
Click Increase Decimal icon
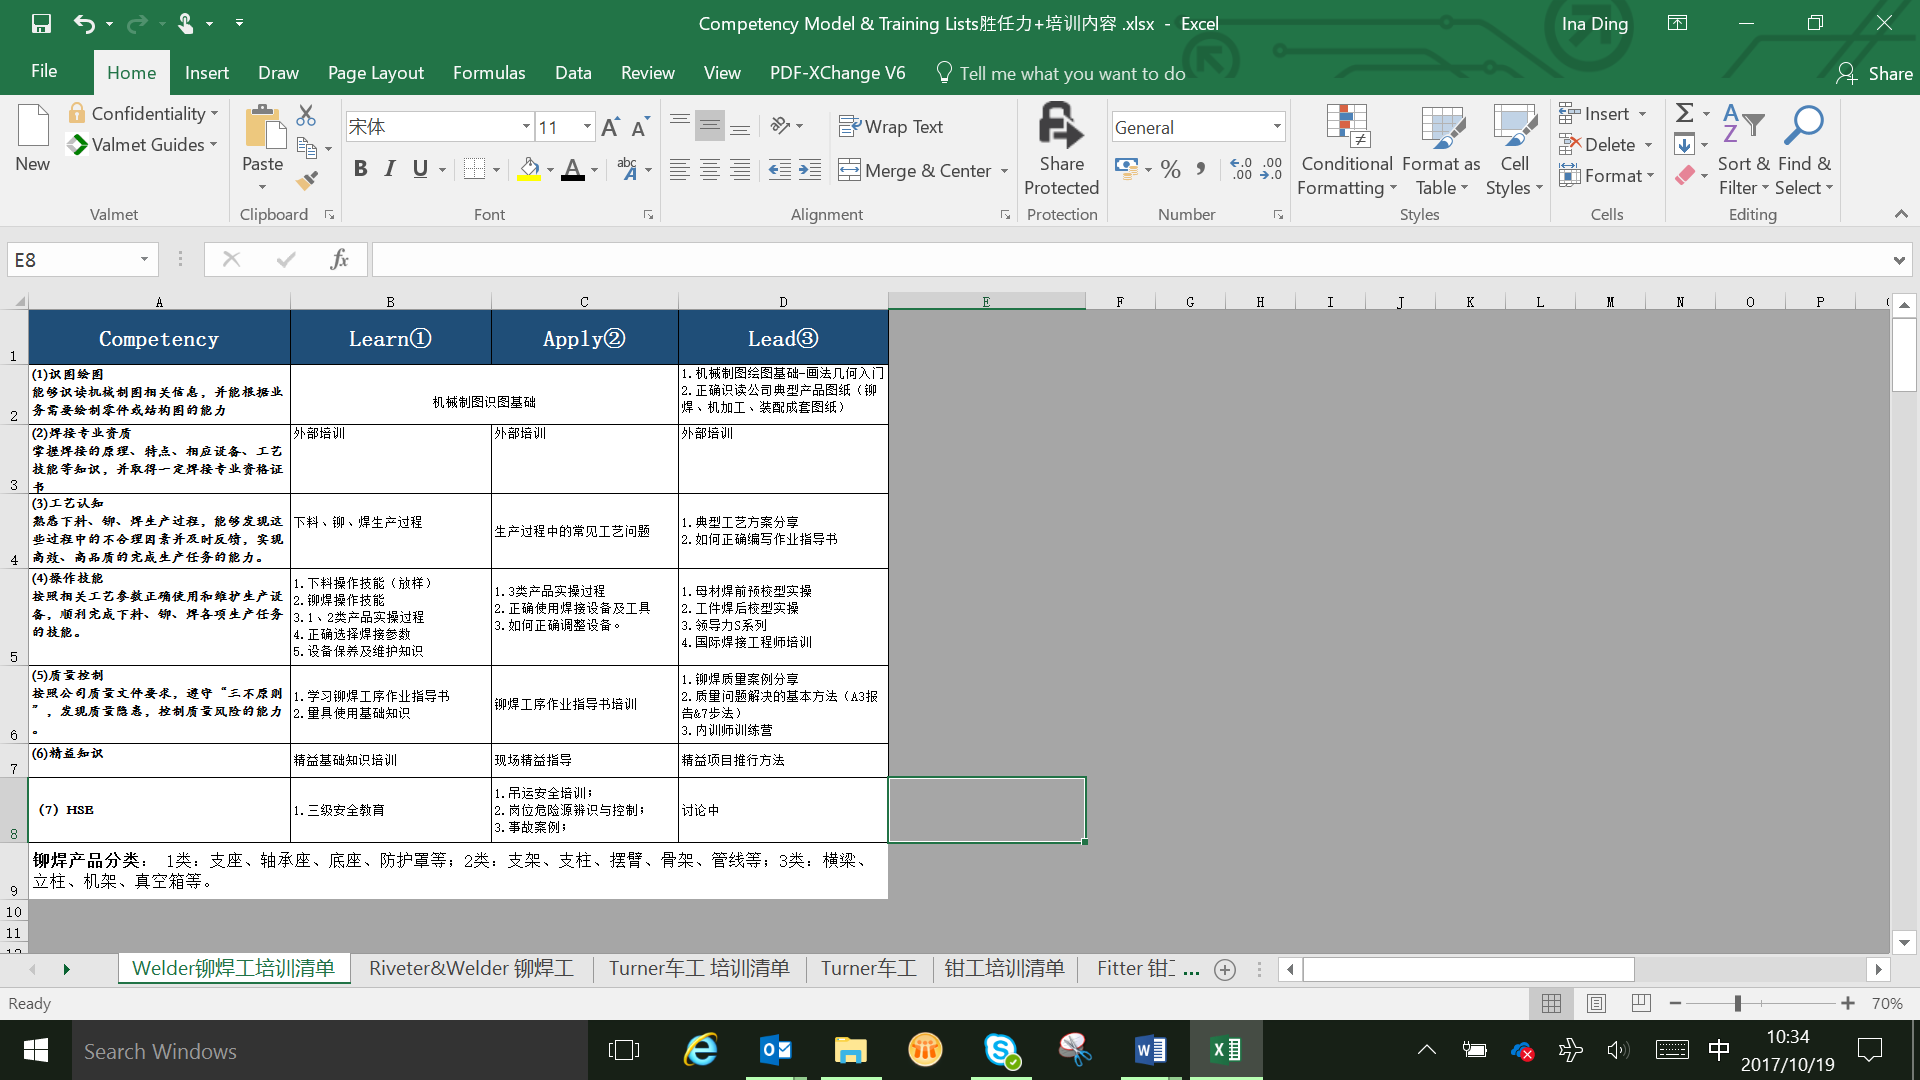1240,170
